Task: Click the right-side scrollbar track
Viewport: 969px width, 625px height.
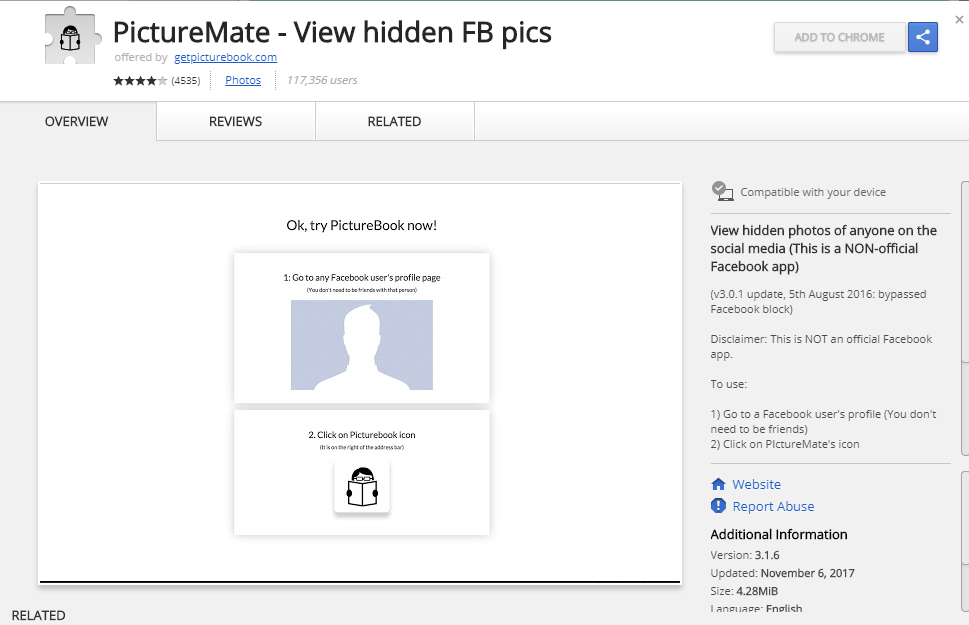Action: coord(963,400)
